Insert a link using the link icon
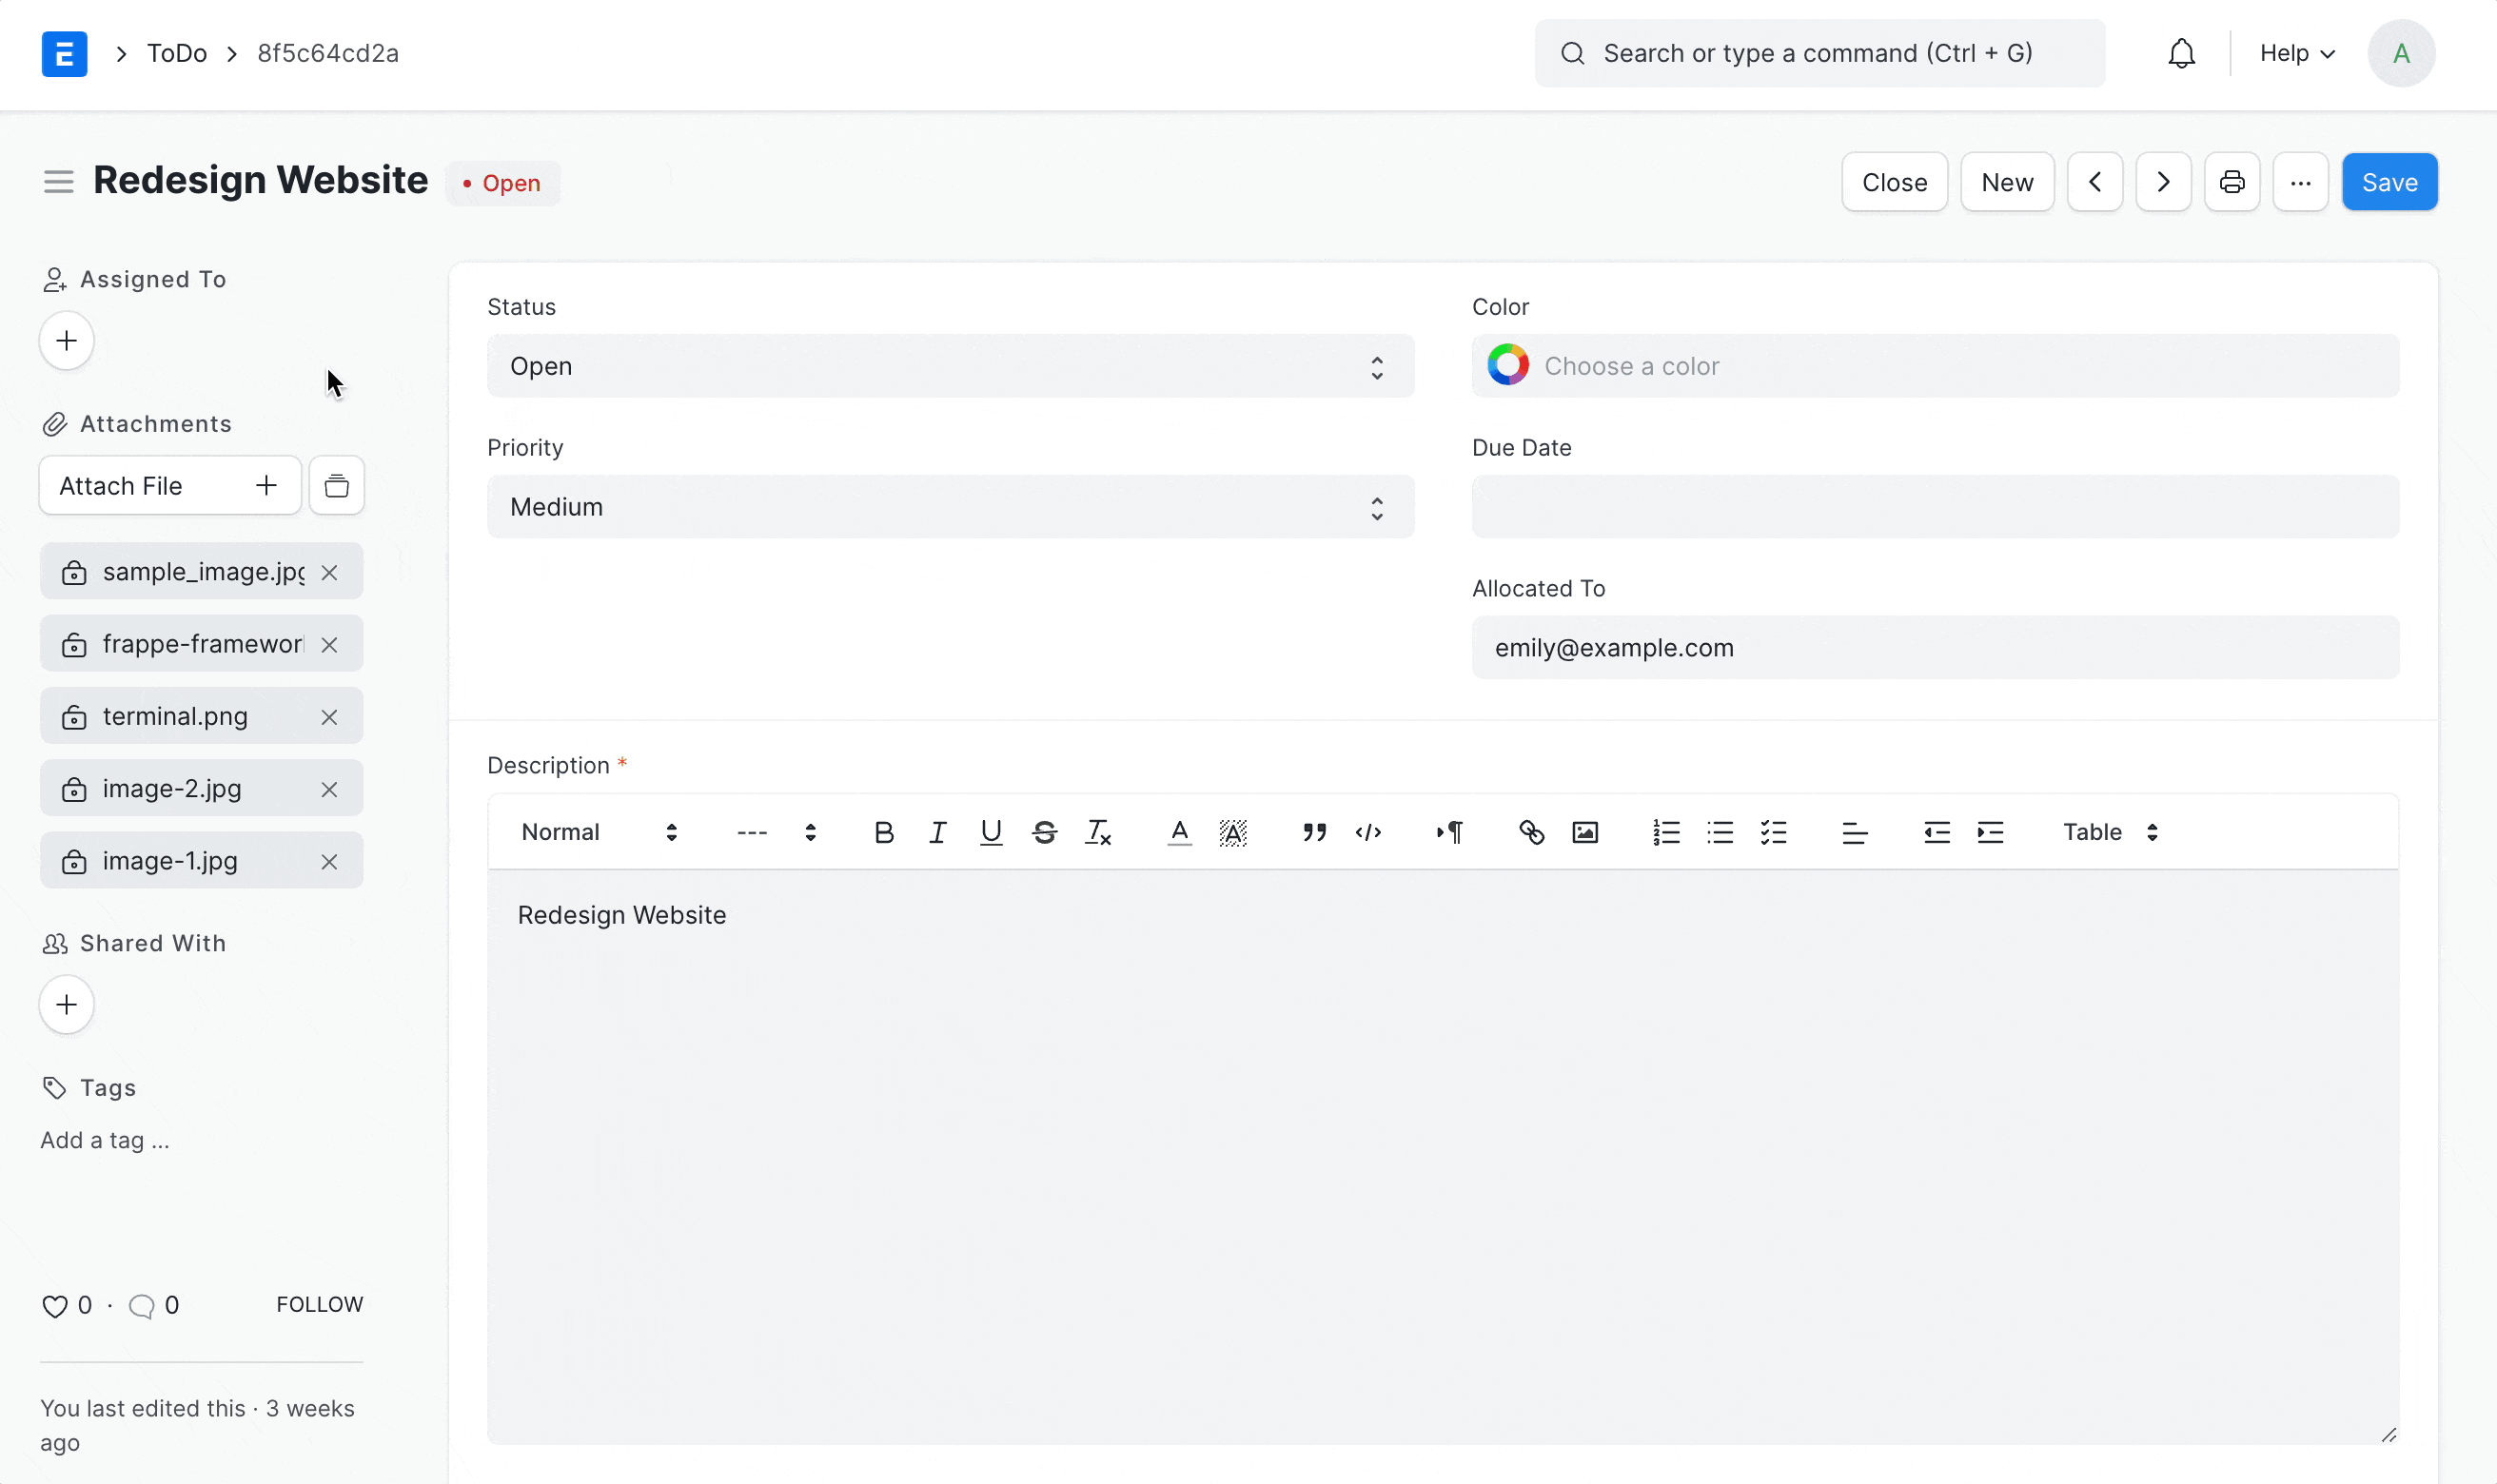The height and width of the screenshot is (1484, 2497). click(1531, 832)
